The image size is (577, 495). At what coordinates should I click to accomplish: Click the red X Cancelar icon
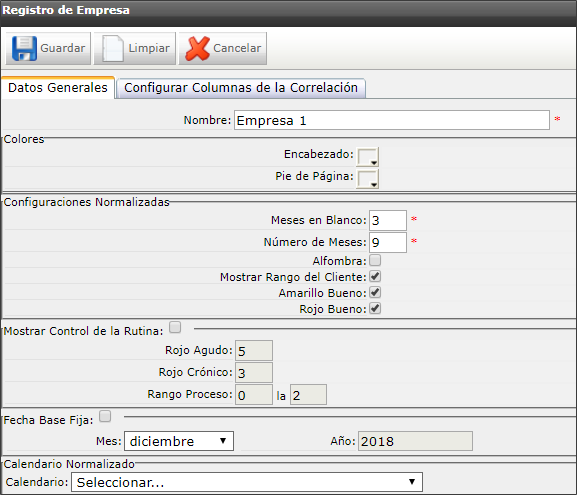198,48
